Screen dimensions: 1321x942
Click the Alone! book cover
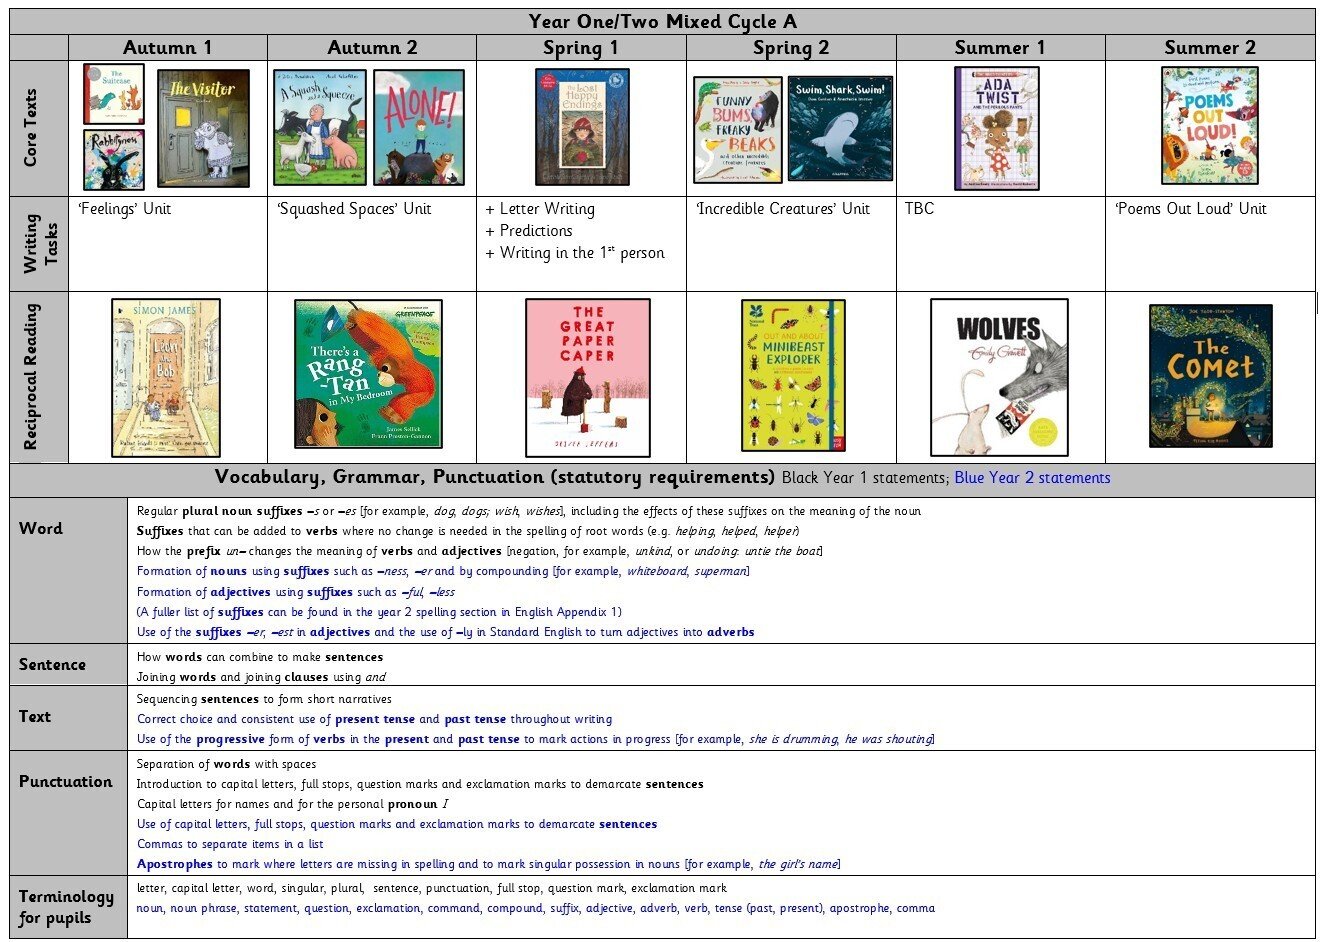(x=419, y=128)
